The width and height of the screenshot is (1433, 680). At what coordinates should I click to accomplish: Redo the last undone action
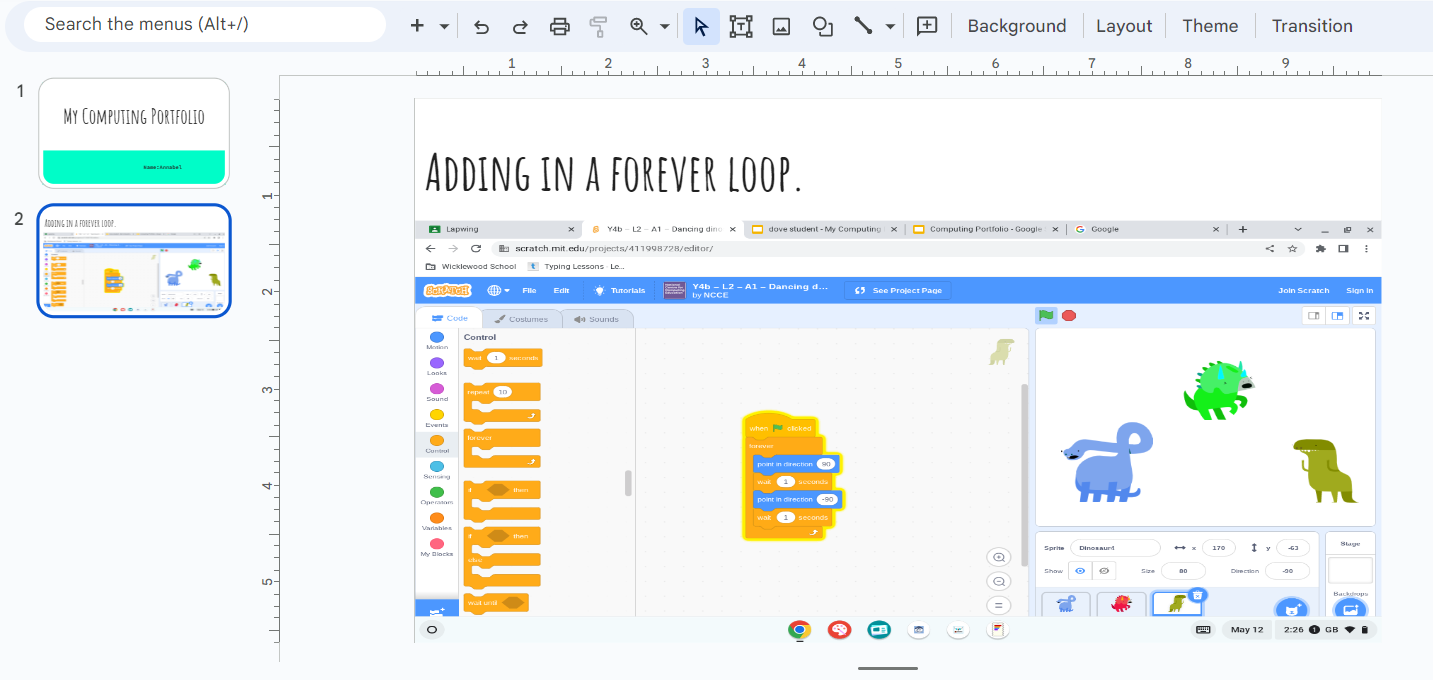click(520, 26)
